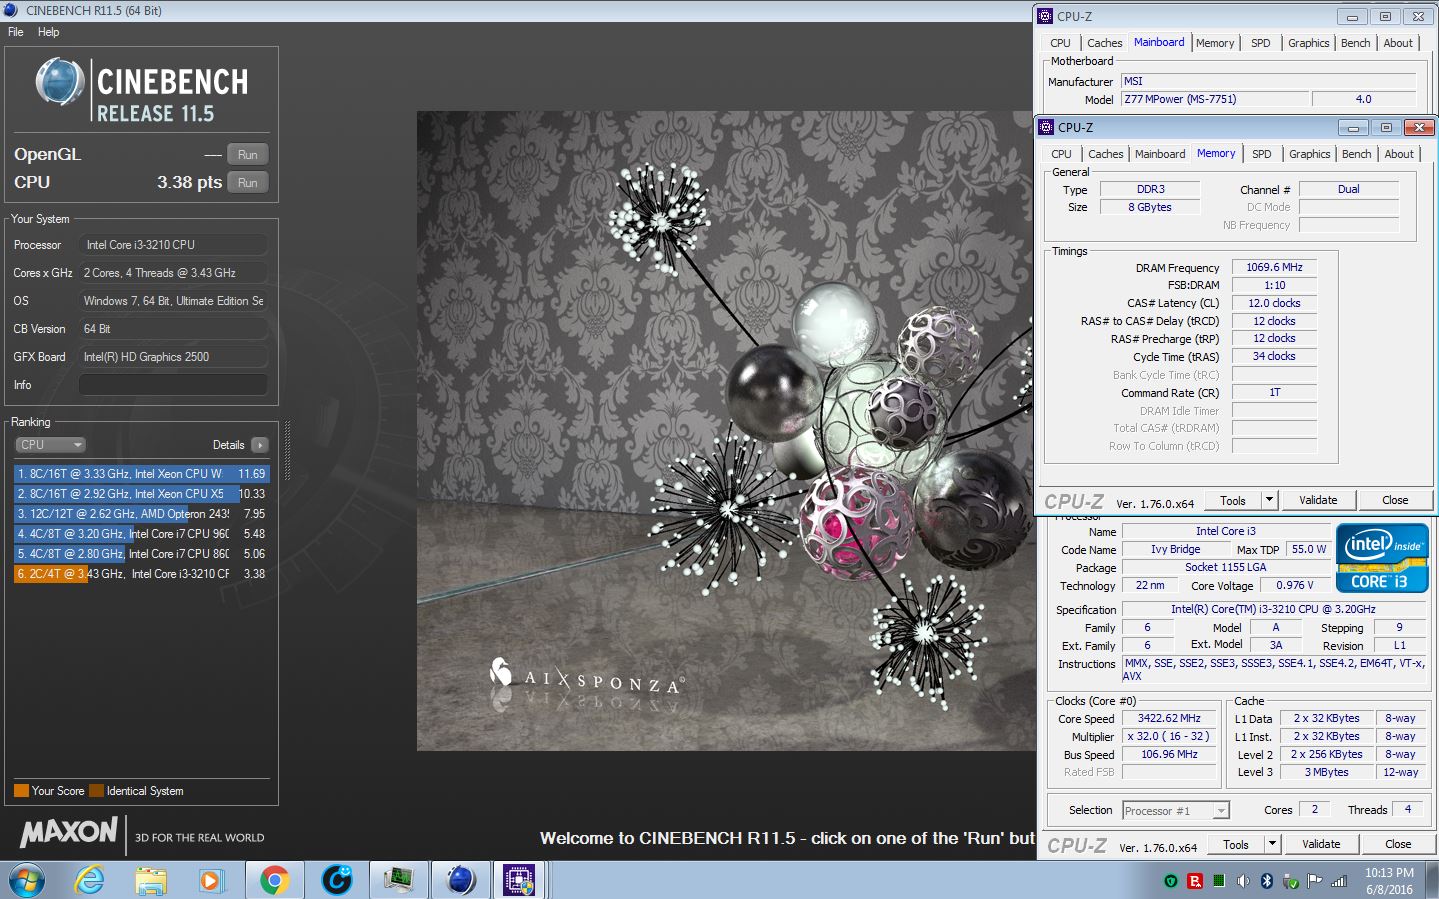Open the volume speaker tray icon
Image resolution: width=1439 pixels, height=899 pixels.
[1243, 881]
